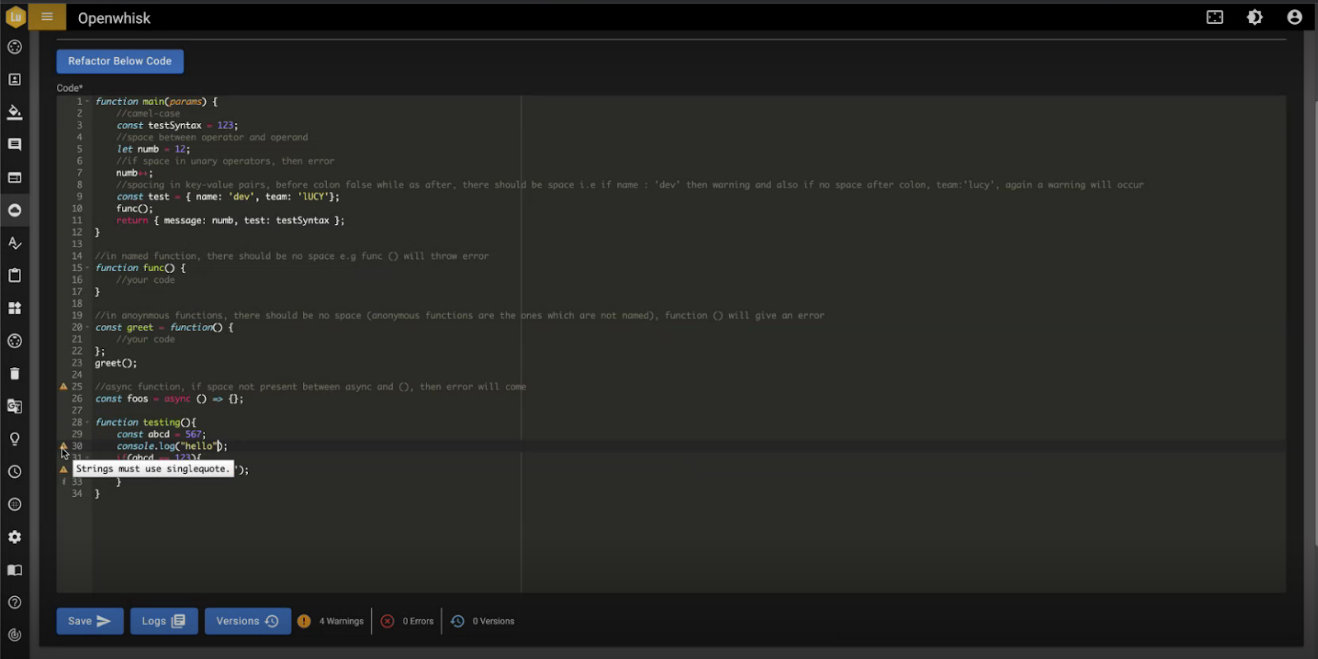Place cursor on 'const testSyntax = 123;' line

(176, 125)
